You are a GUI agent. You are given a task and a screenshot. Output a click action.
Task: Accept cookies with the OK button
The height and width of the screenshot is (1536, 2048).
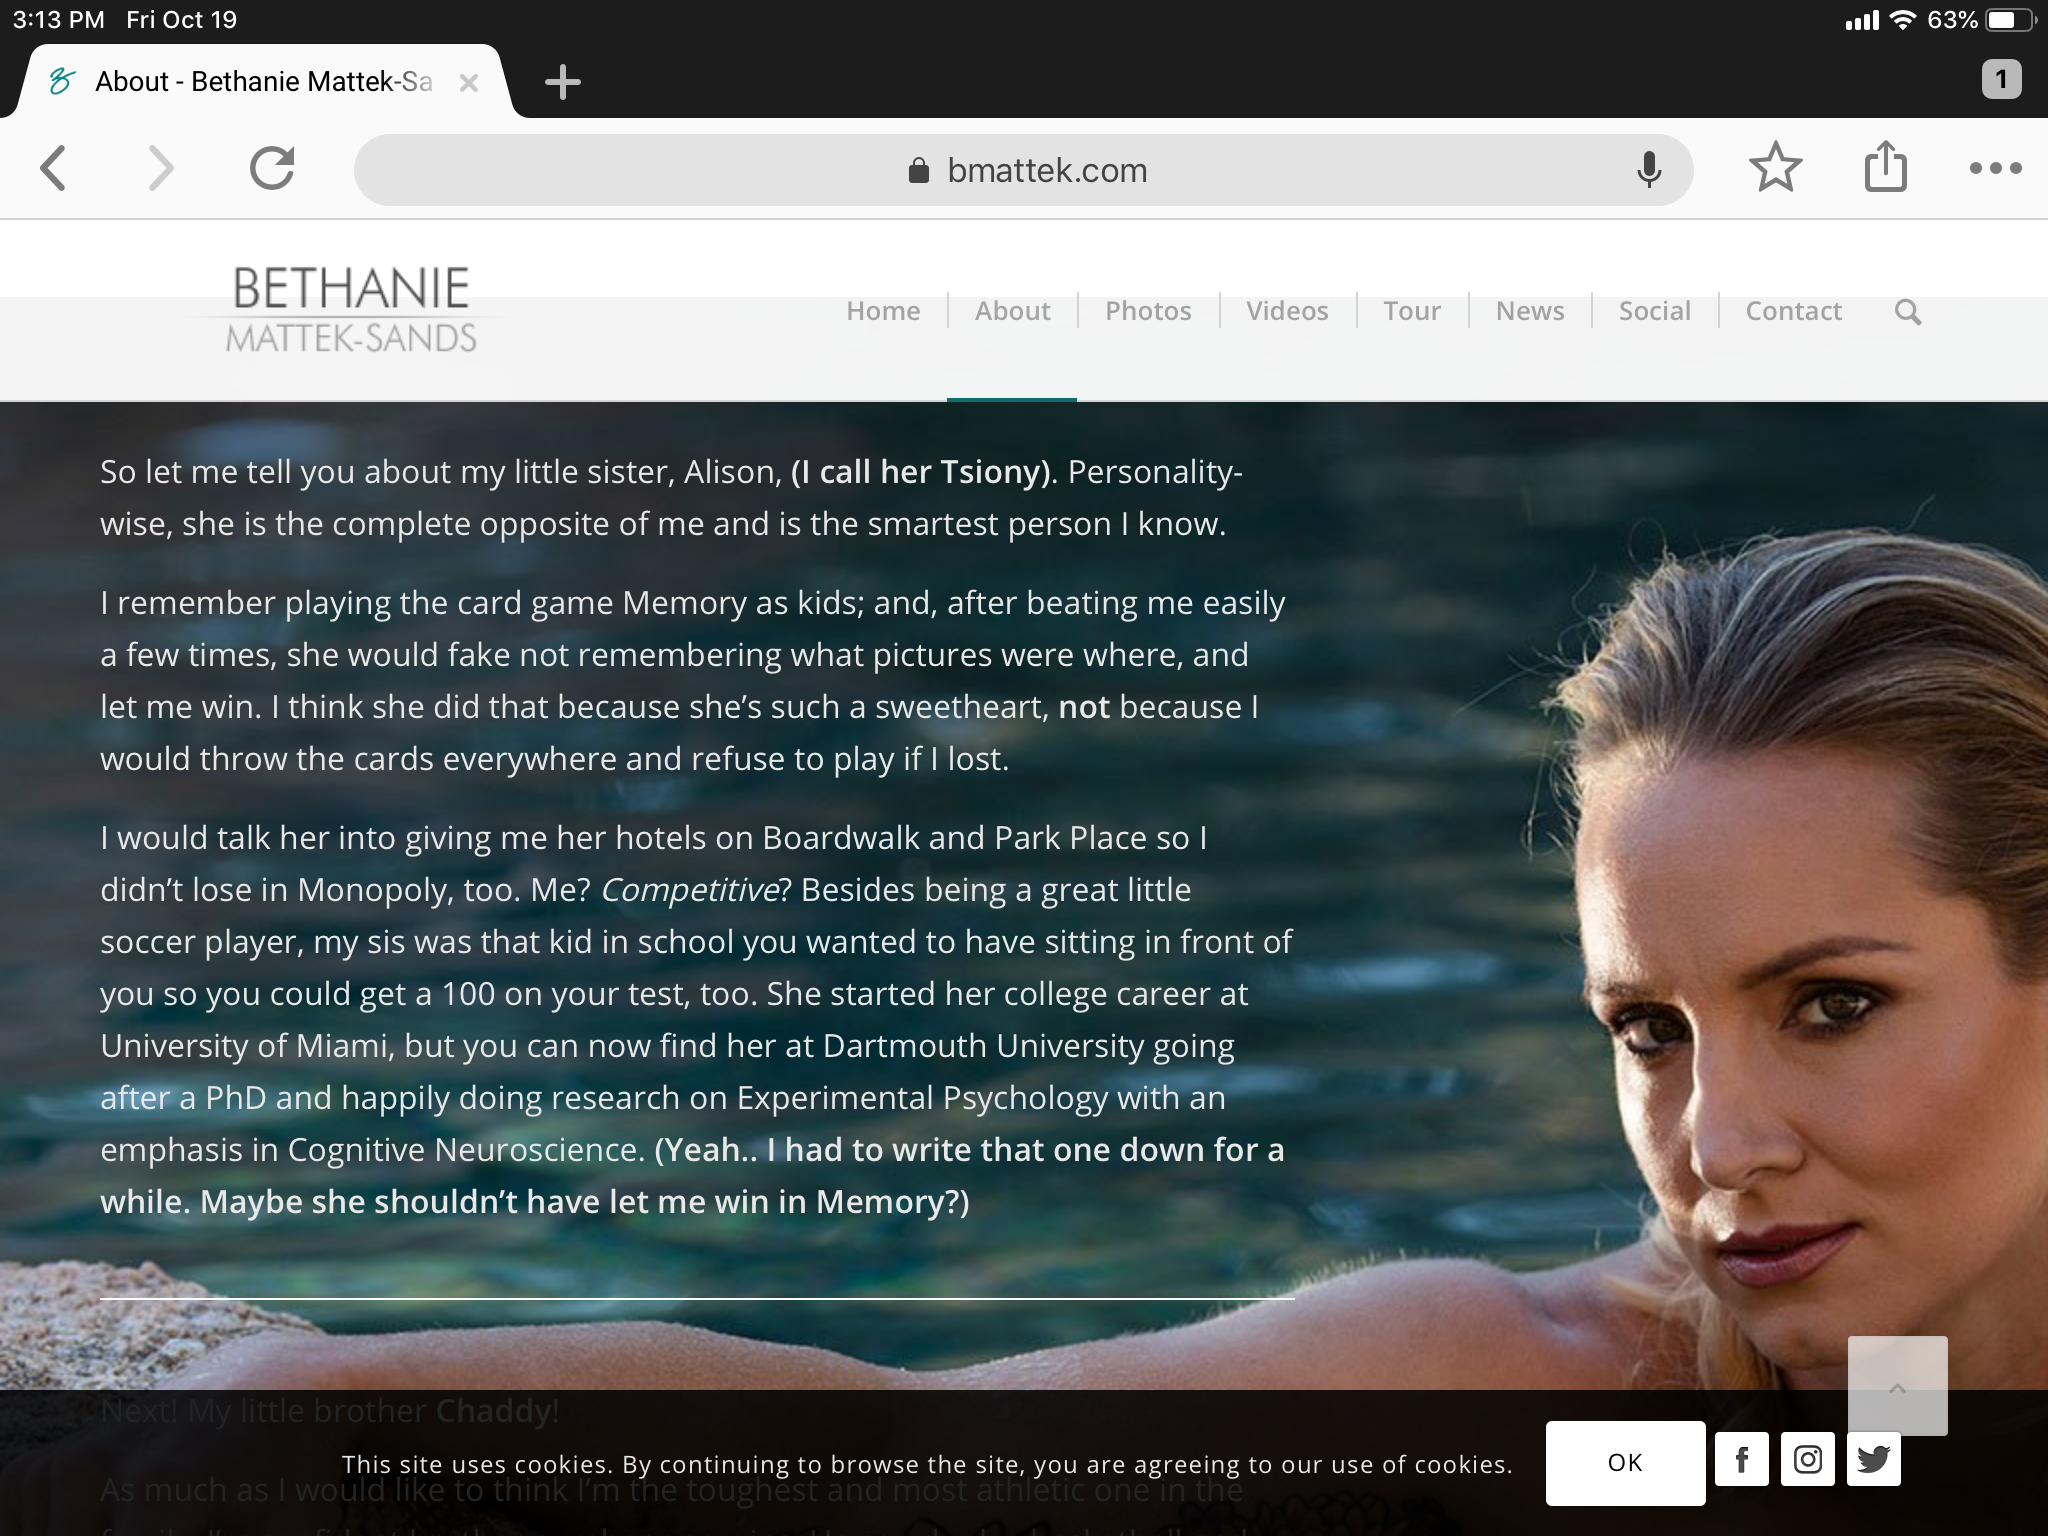[x=1625, y=1462]
